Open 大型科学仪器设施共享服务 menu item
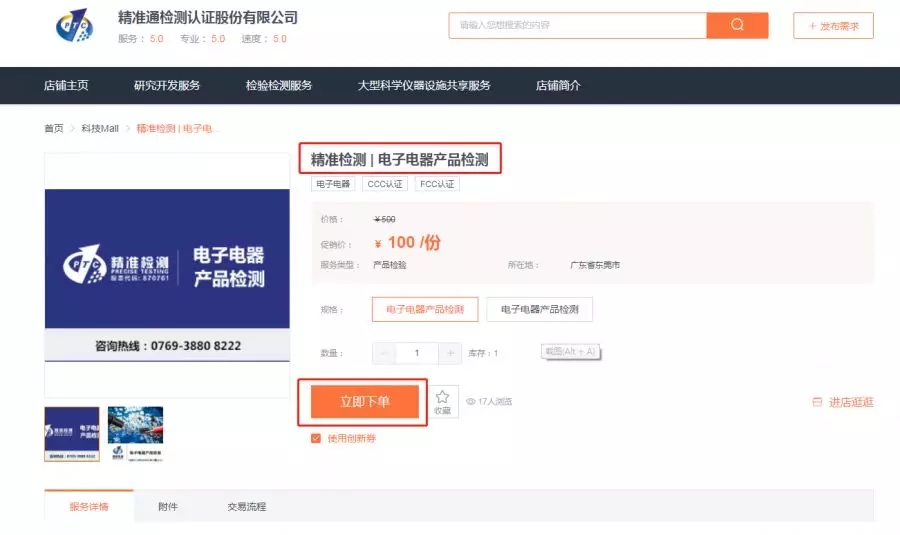 tap(424, 86)
